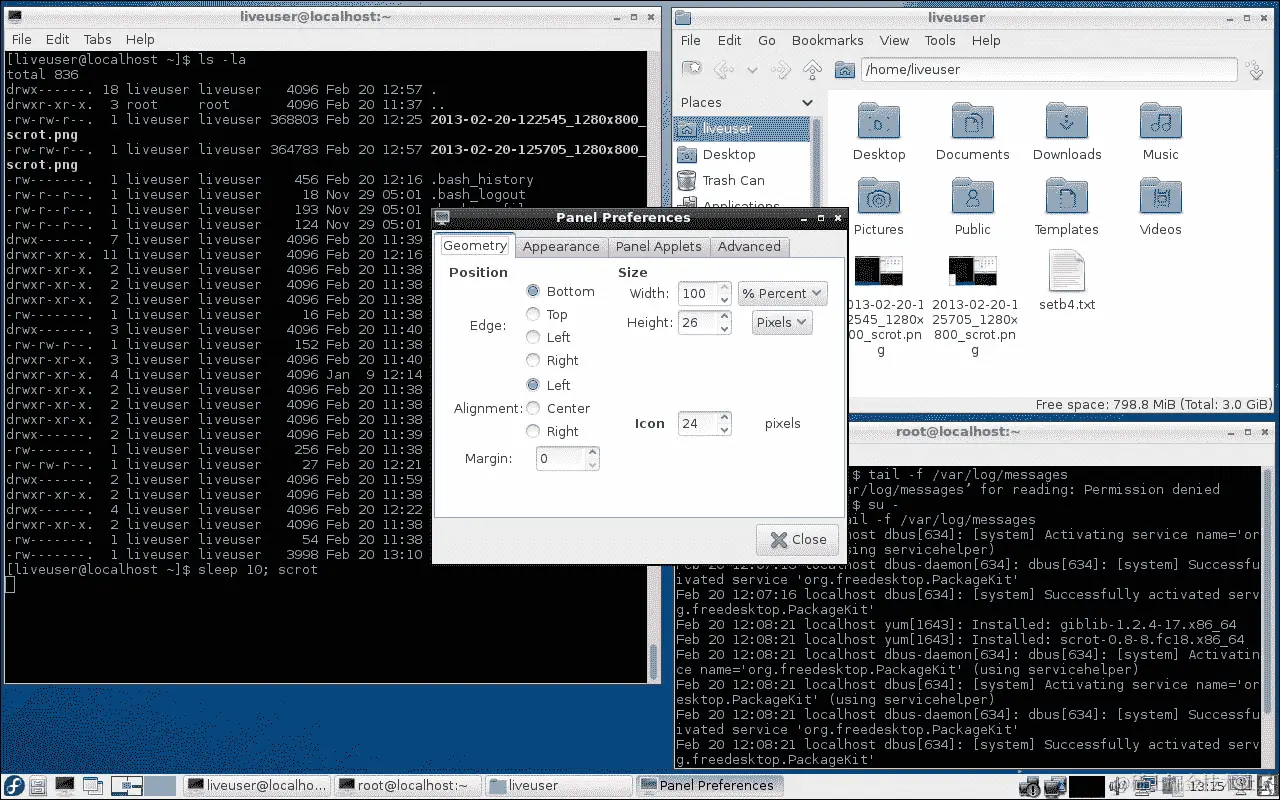This screenshot has height=800, width=1280.
Task: Open the Fedora main menu on the panel
Action: (x=14, y=786)
